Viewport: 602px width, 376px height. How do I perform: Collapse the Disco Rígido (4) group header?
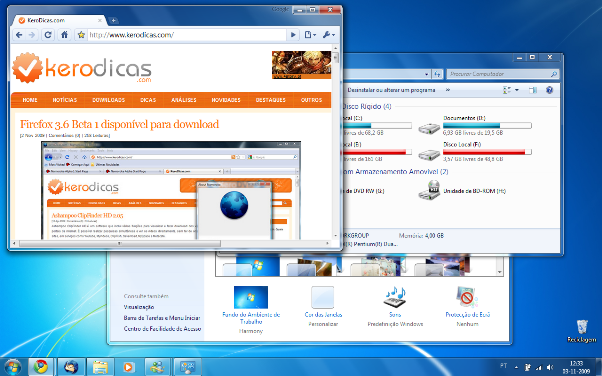point(367,106)
